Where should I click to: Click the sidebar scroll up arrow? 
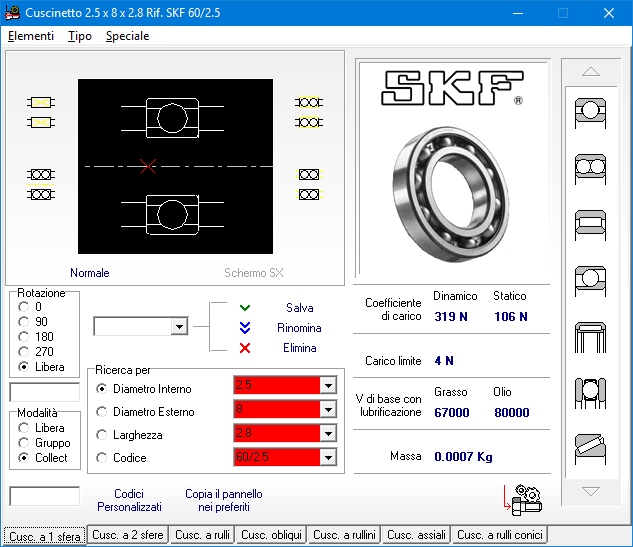(591, 72)
